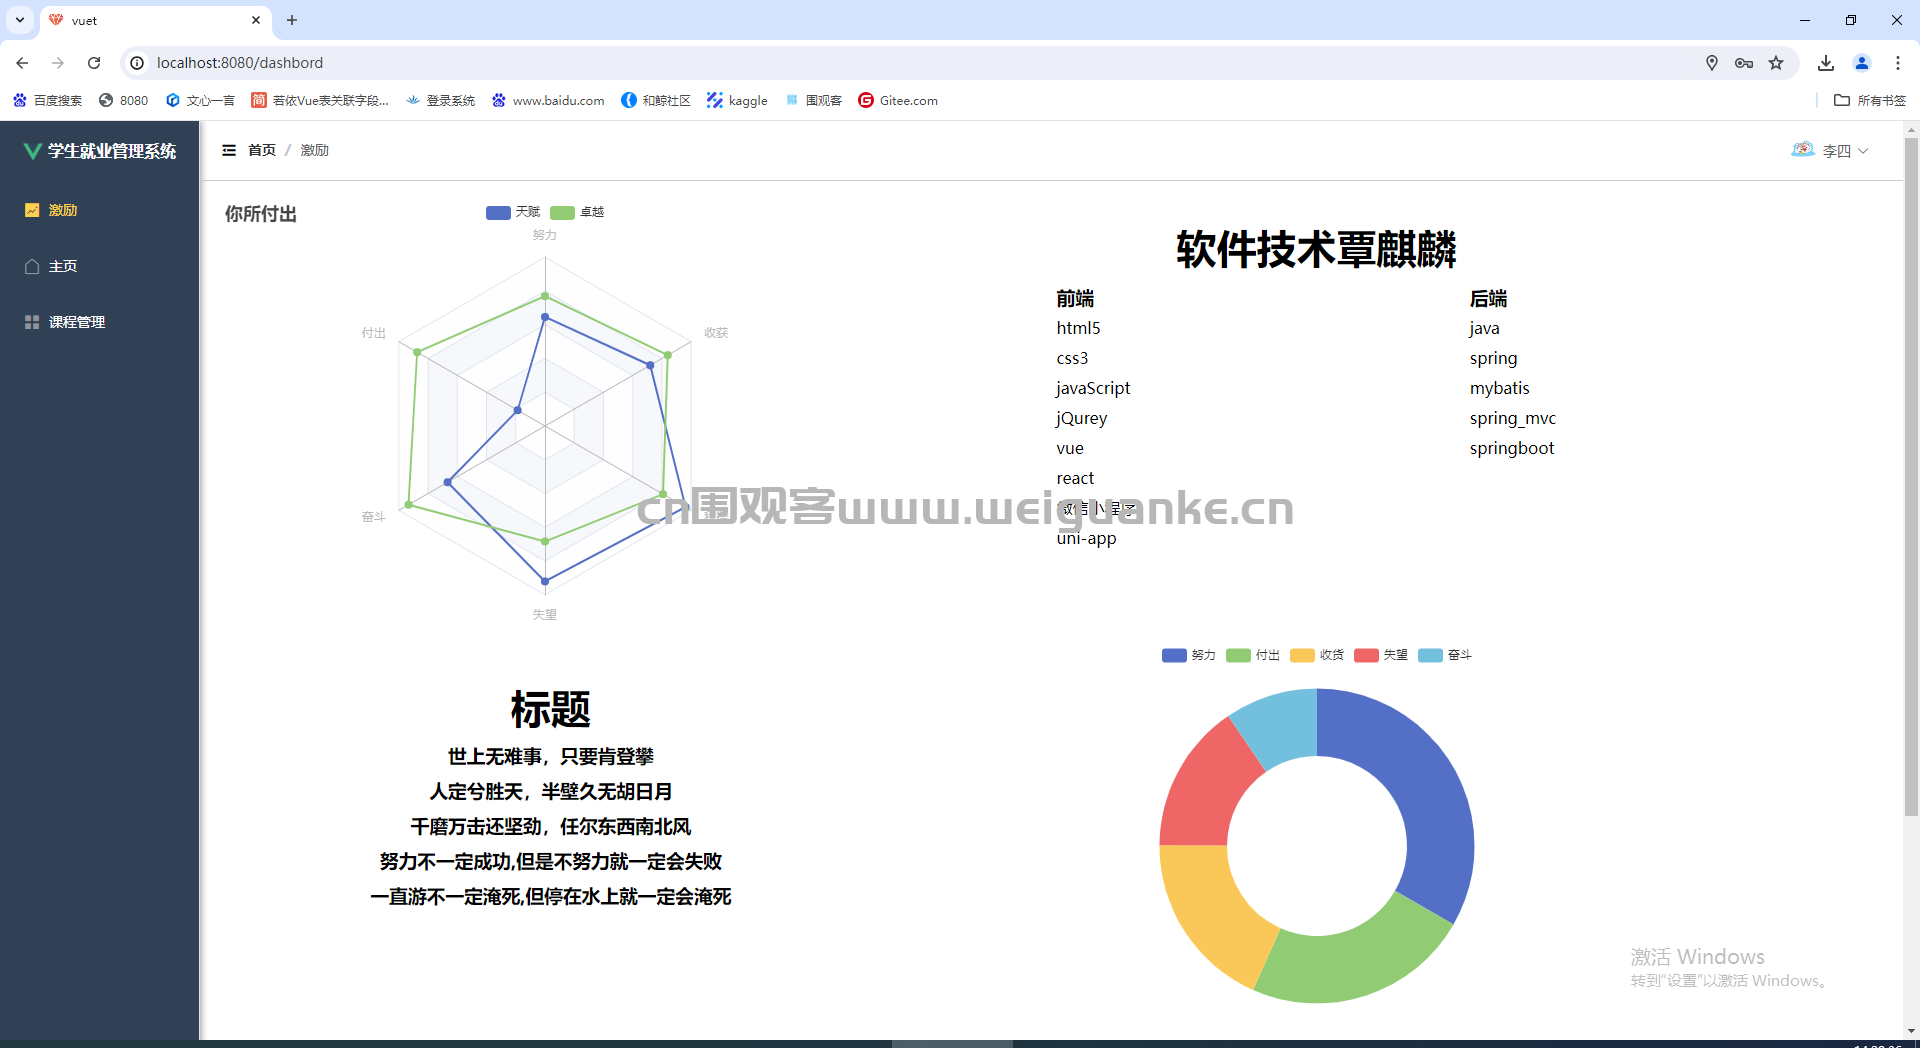Open www.baidu.com bookmark

point(549,100)
